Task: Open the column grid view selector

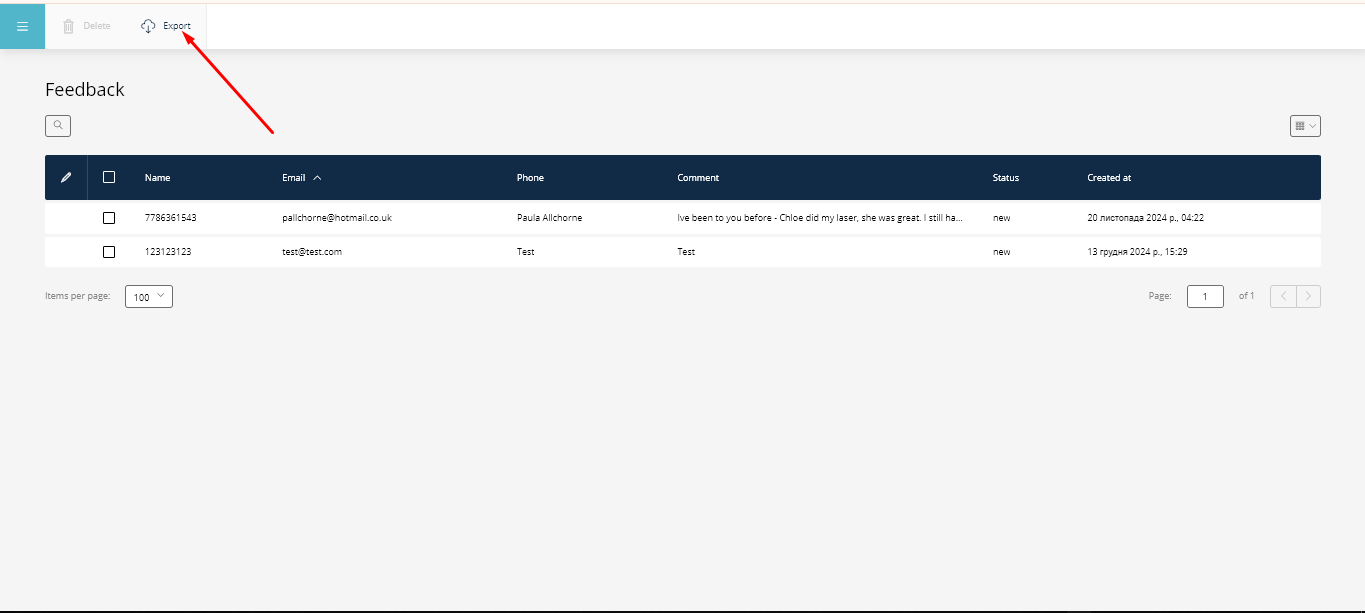Action: pyautogui.click(x=1305, y=126)
